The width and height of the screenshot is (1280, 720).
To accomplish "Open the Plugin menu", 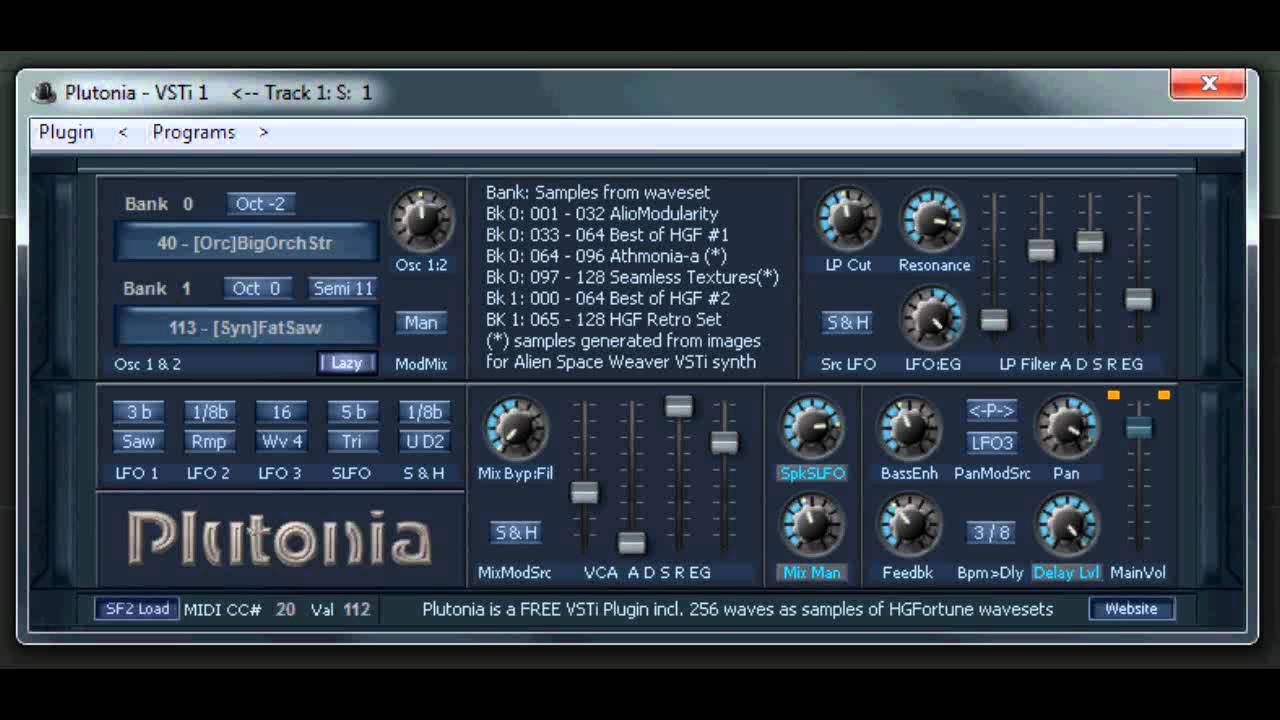I will (66, 132).
